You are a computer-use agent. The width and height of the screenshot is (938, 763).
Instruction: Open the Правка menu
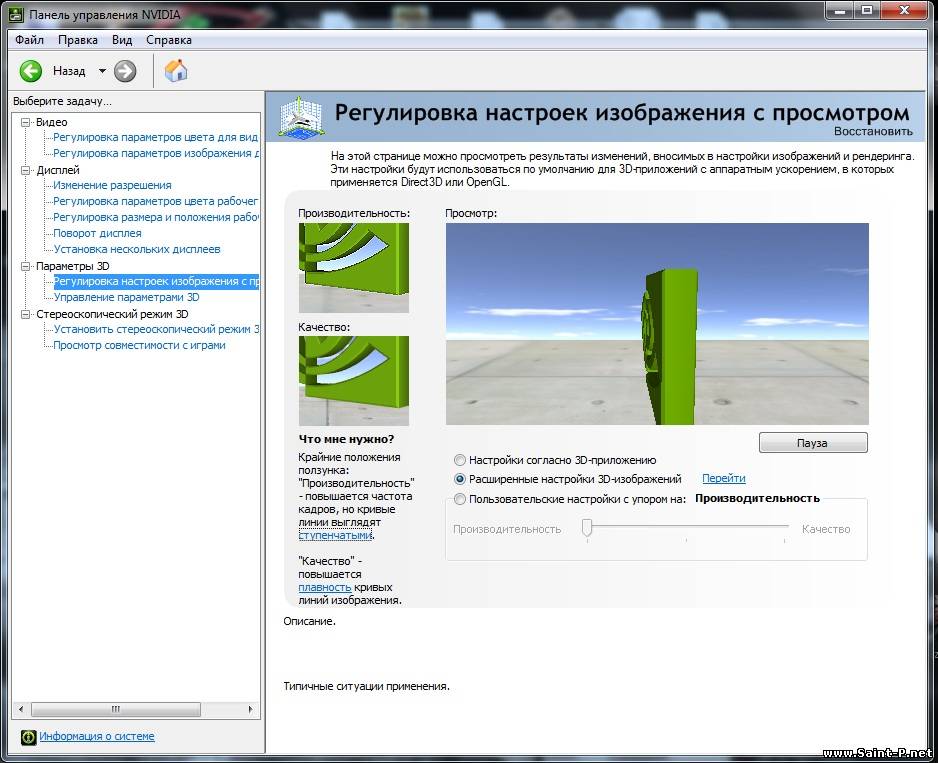click(x=78, y=40)
